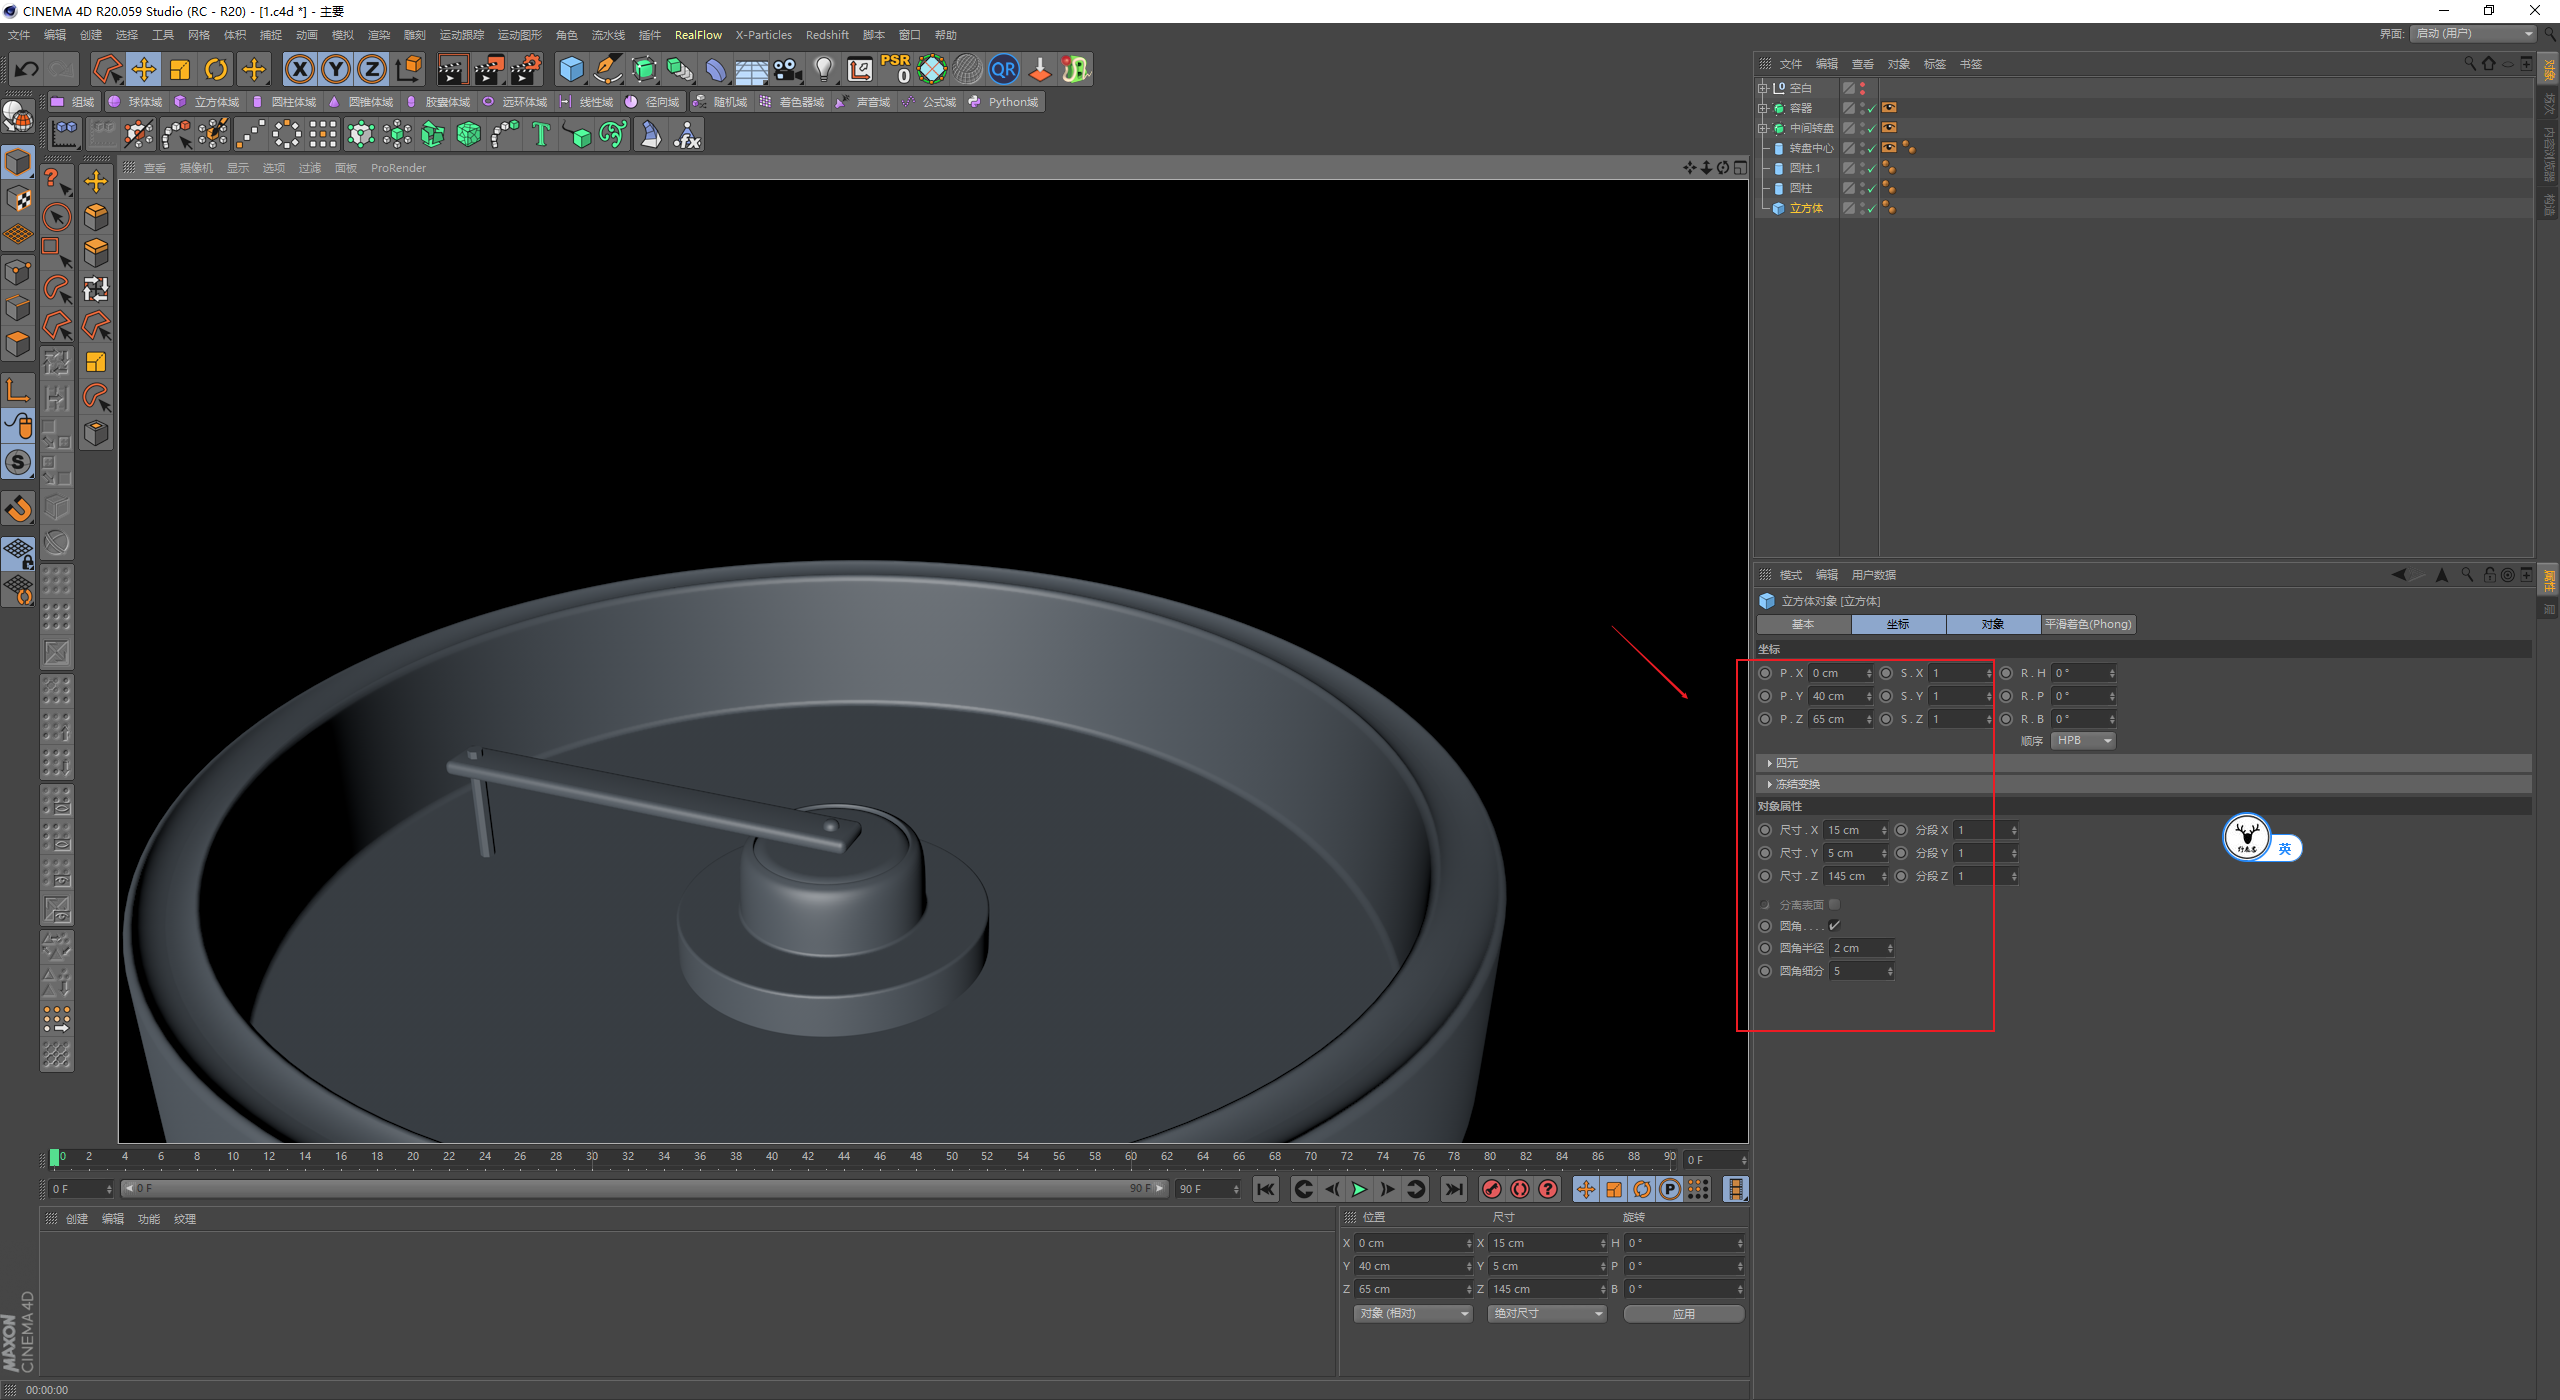Toggle the 圆角 fillet checkbox
Image resolution: width=2560 pixels, height=1400 pixels.
[x=1834, y=926]
